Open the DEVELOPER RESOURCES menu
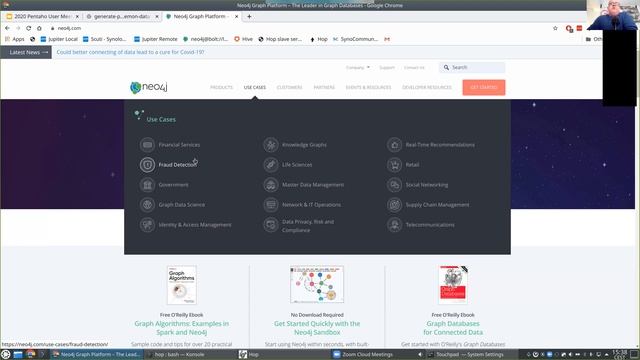The height and width of the screenshot is (360, 640). (x=427, y=87)
